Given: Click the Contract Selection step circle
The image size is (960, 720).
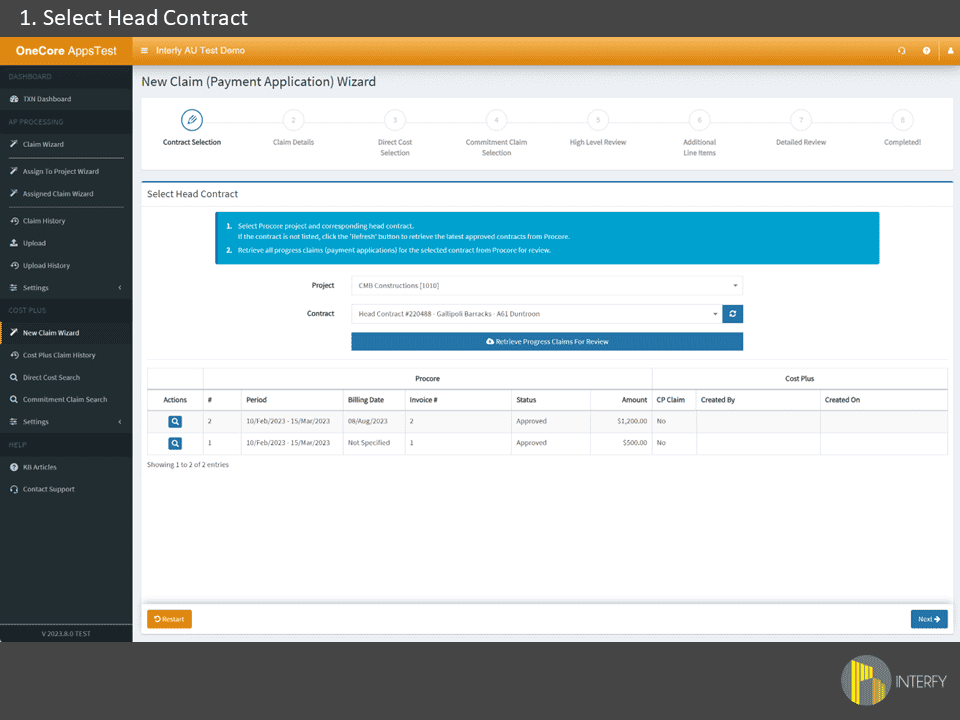Looking at the screenshot, I should (x=192, y=120).
